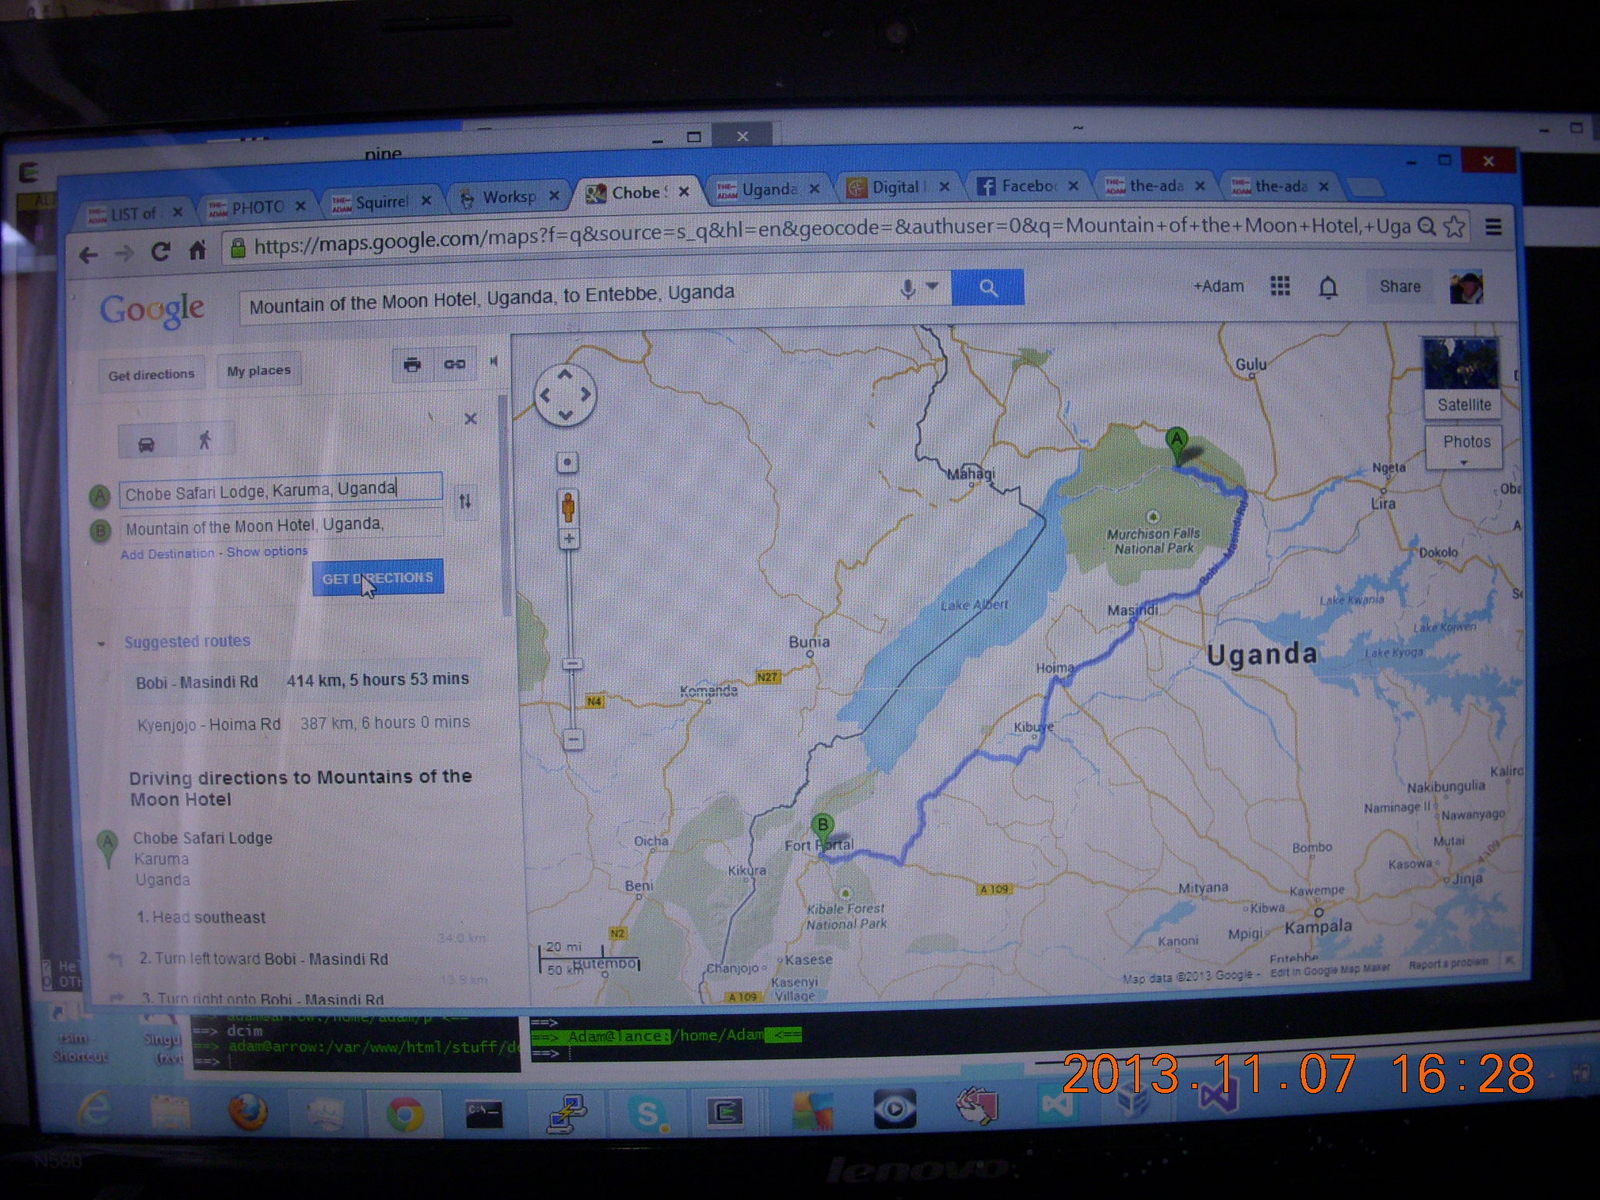Select the driving car travel mode

[146, 443]
